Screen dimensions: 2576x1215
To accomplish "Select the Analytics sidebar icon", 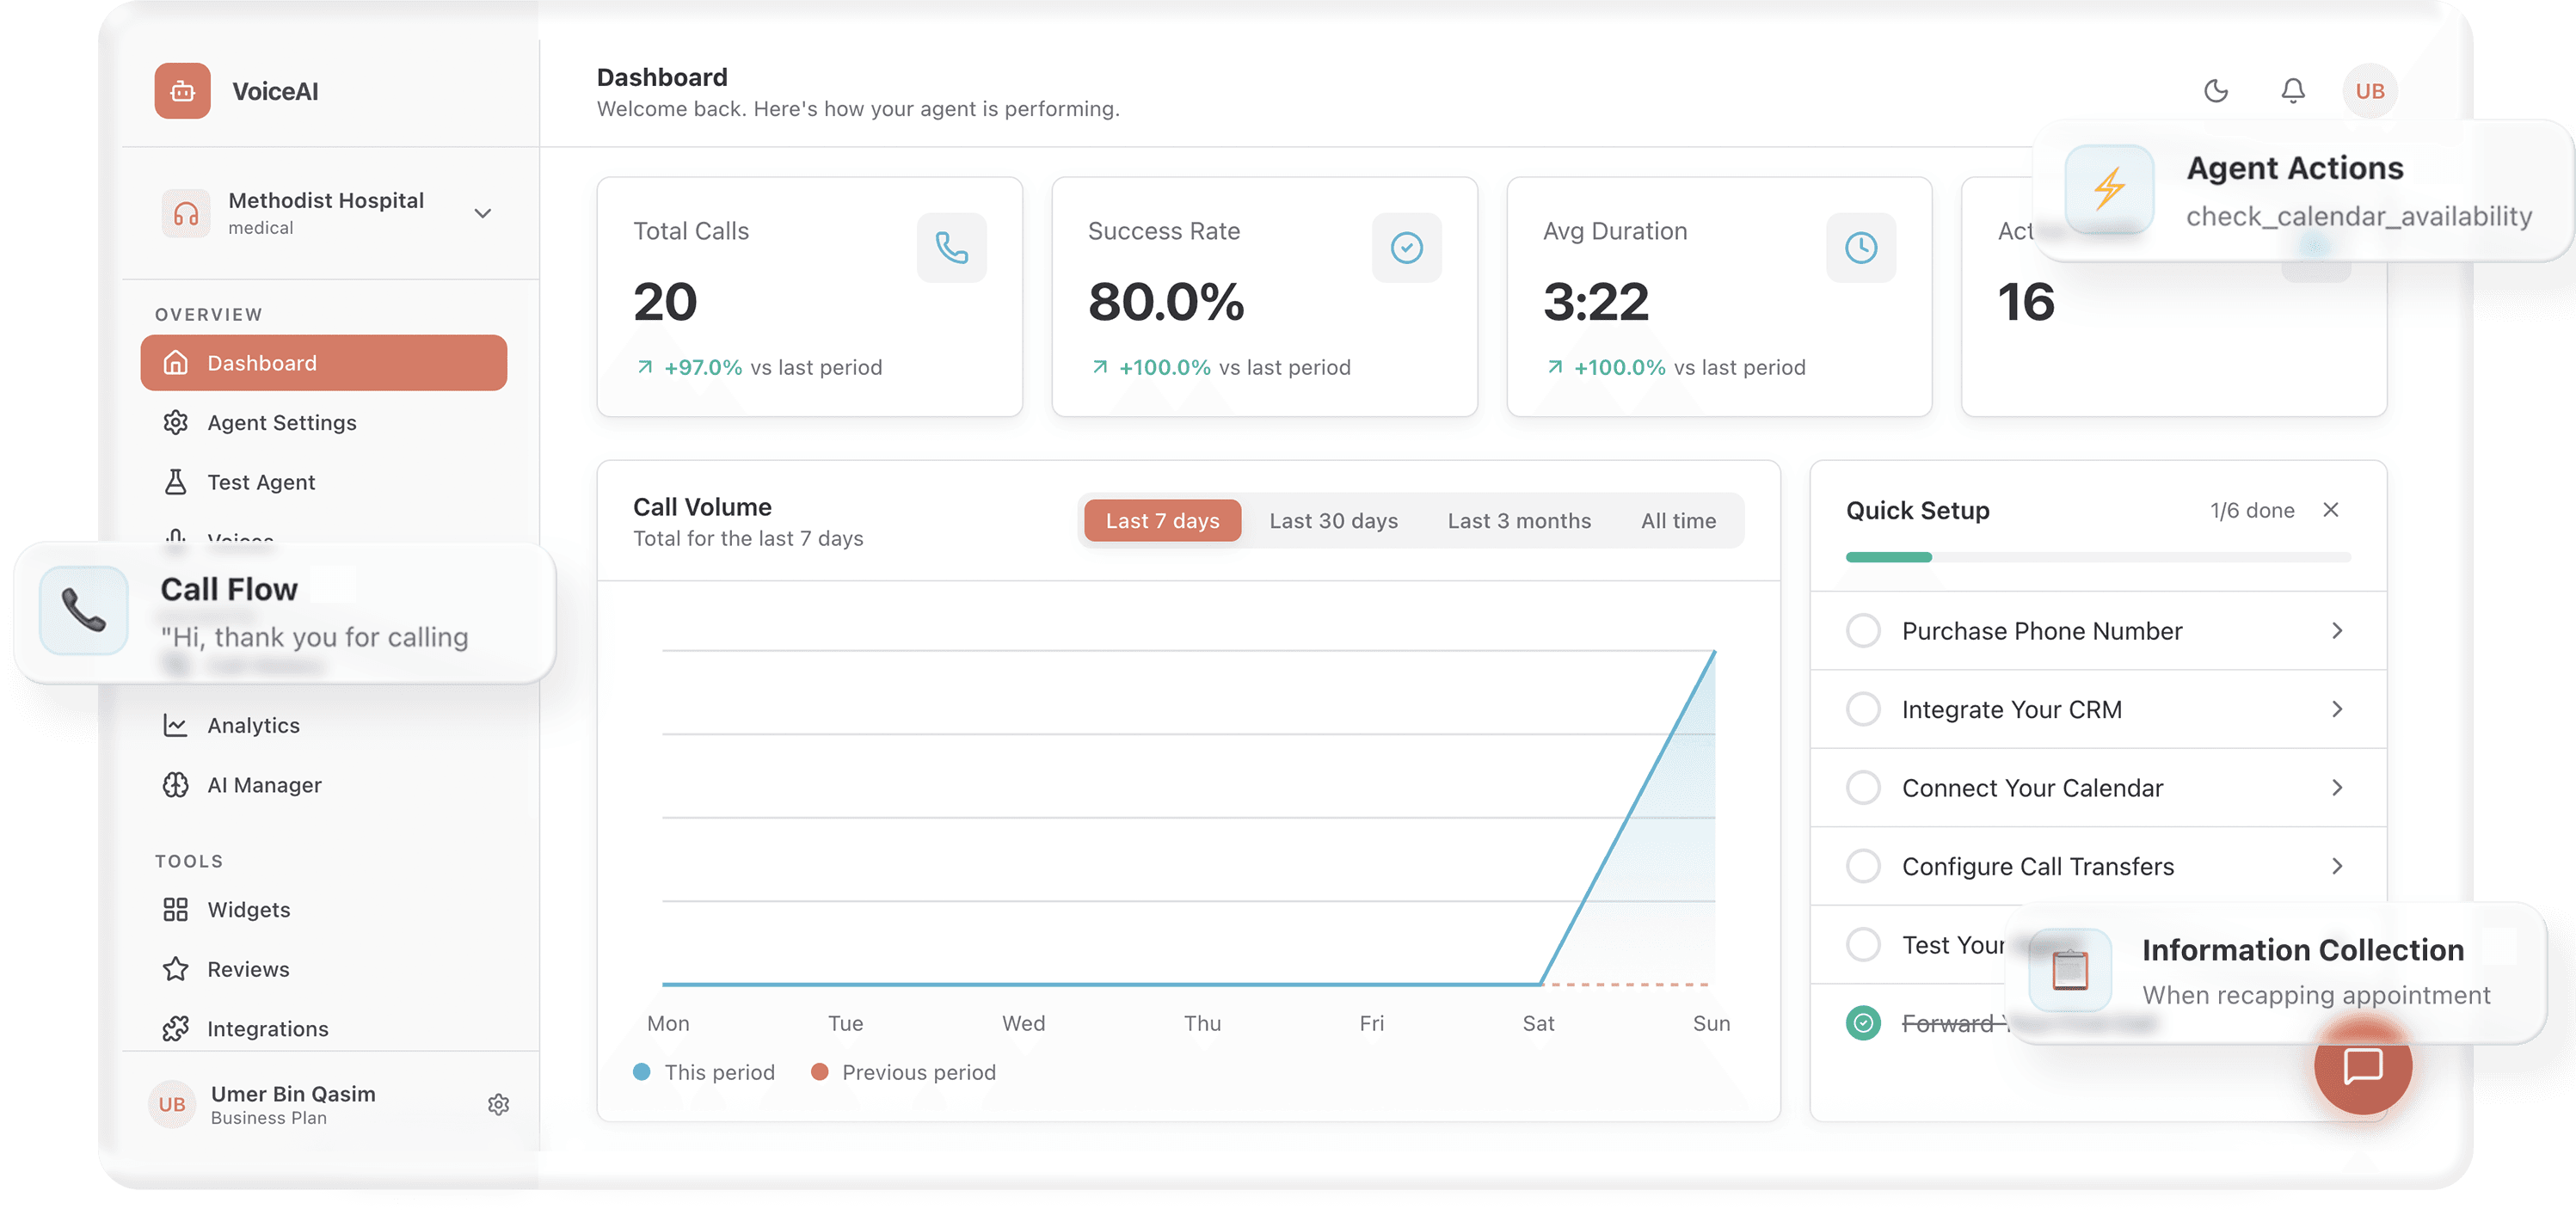I will (176, 725).
